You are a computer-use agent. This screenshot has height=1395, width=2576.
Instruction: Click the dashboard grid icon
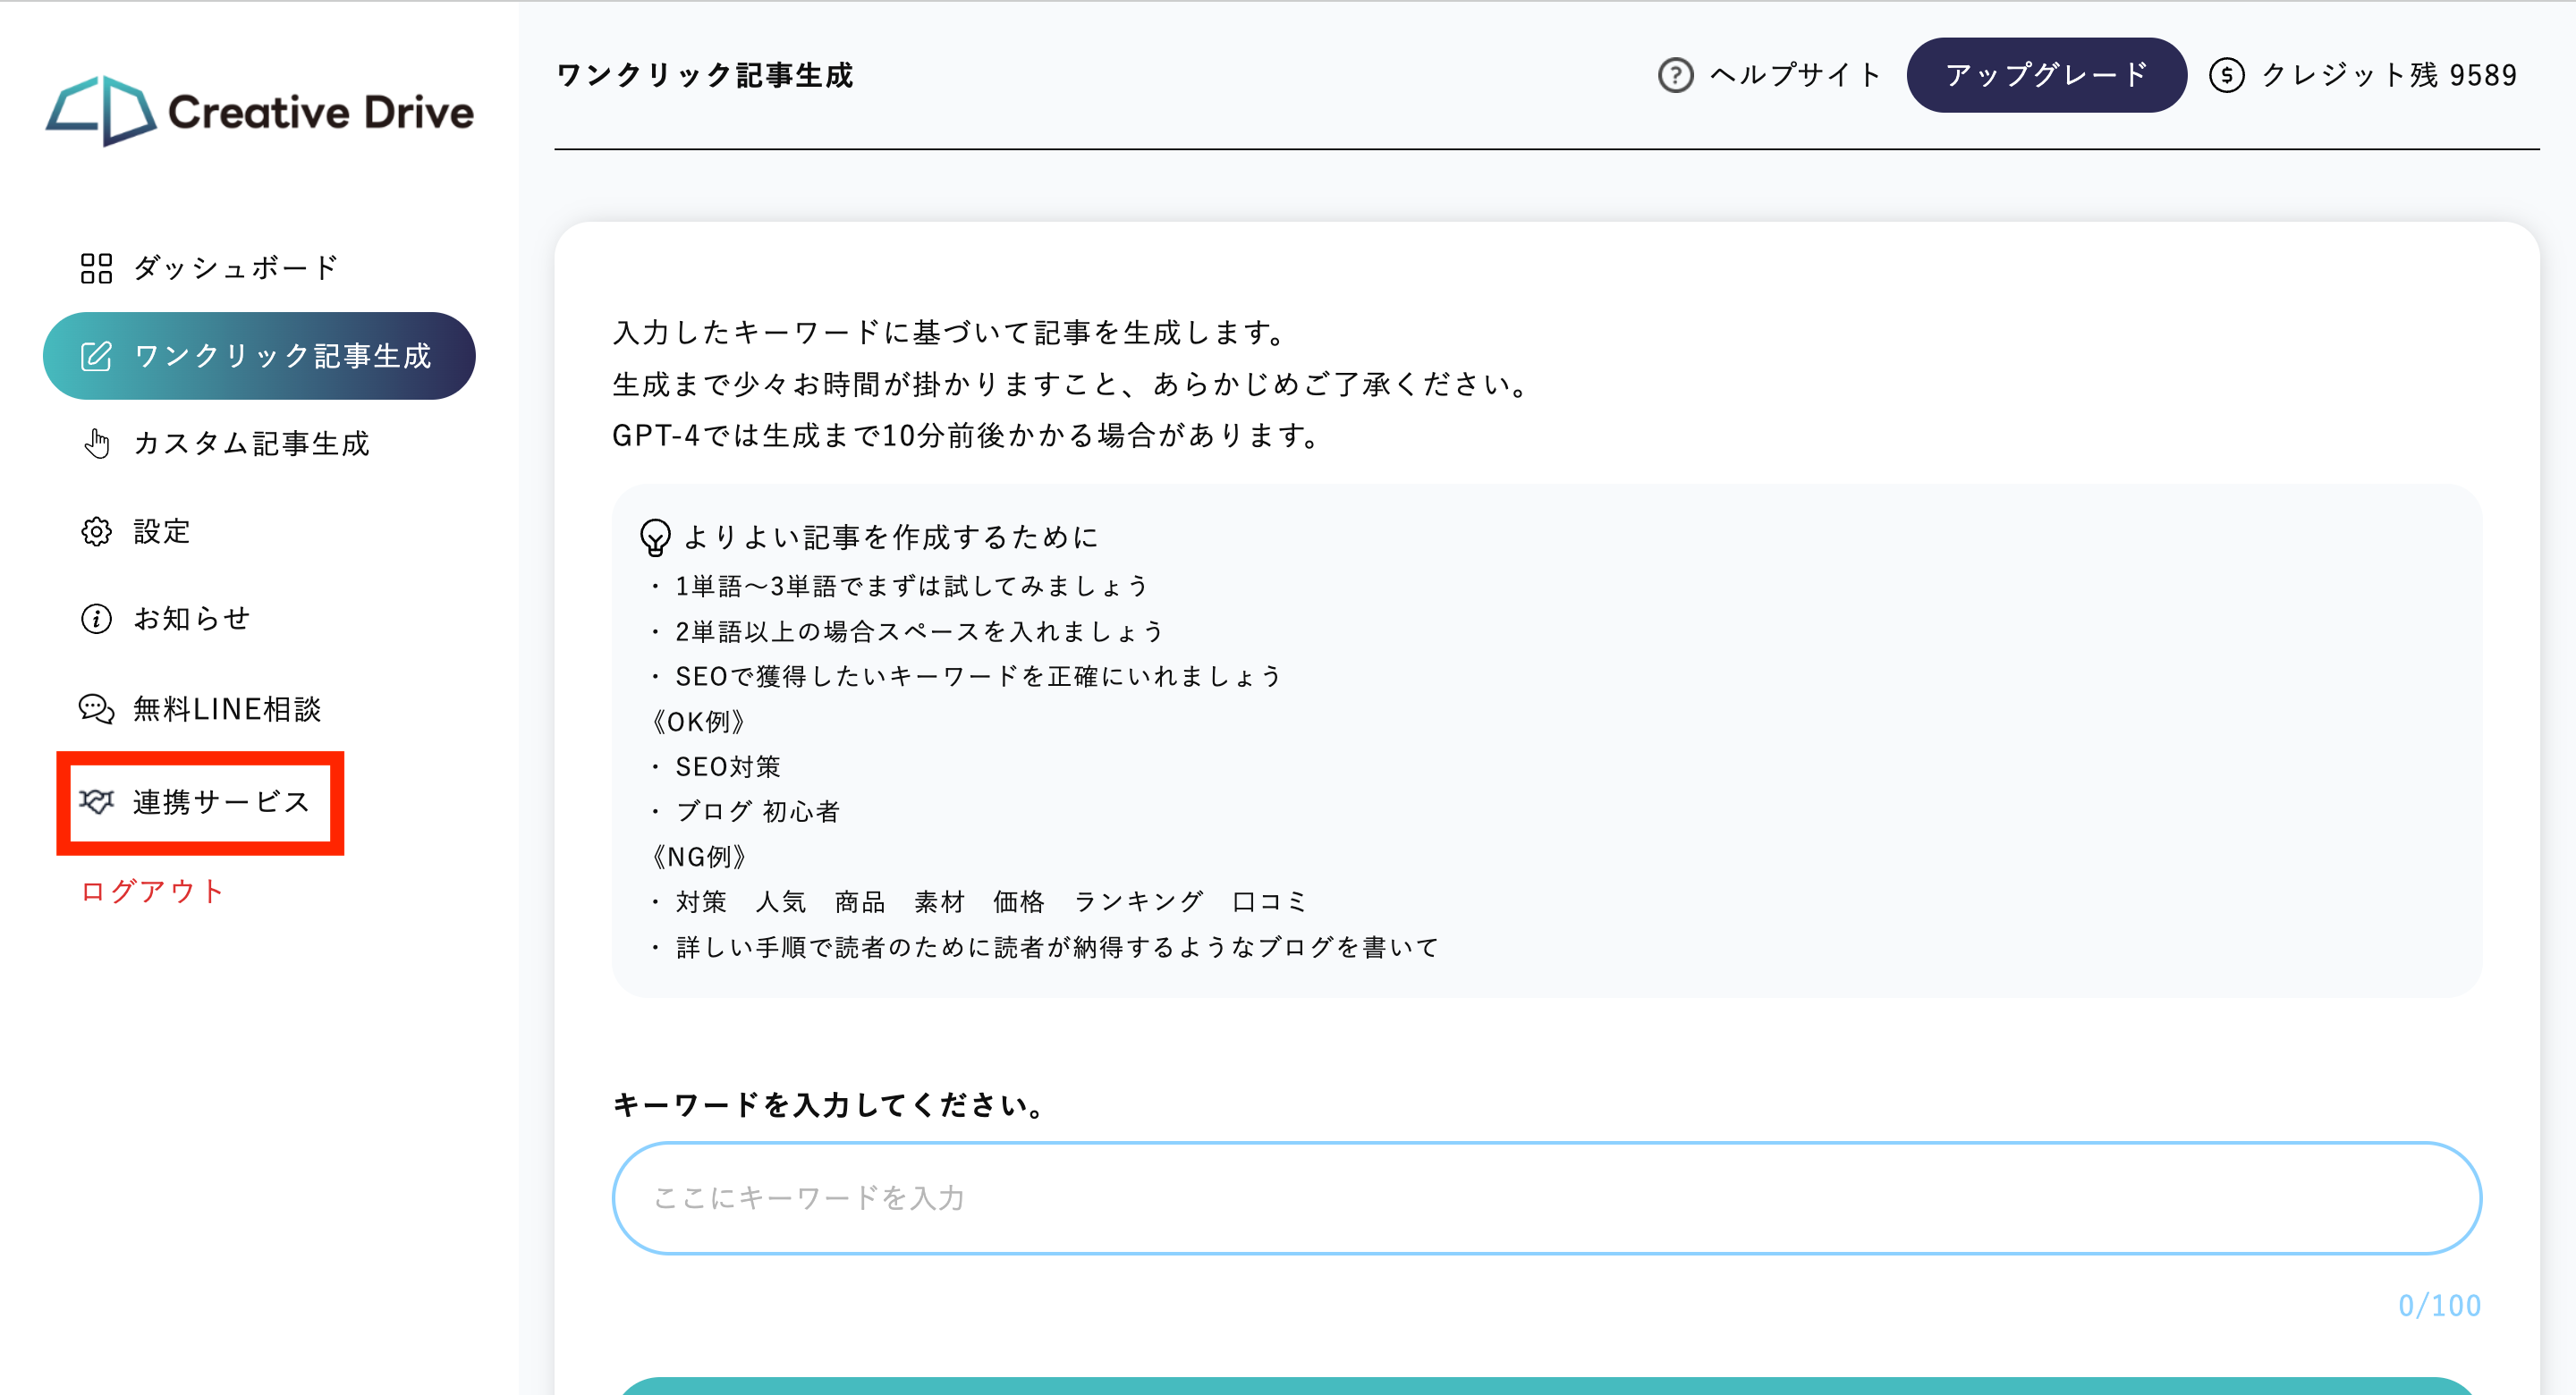coord(96,268)
